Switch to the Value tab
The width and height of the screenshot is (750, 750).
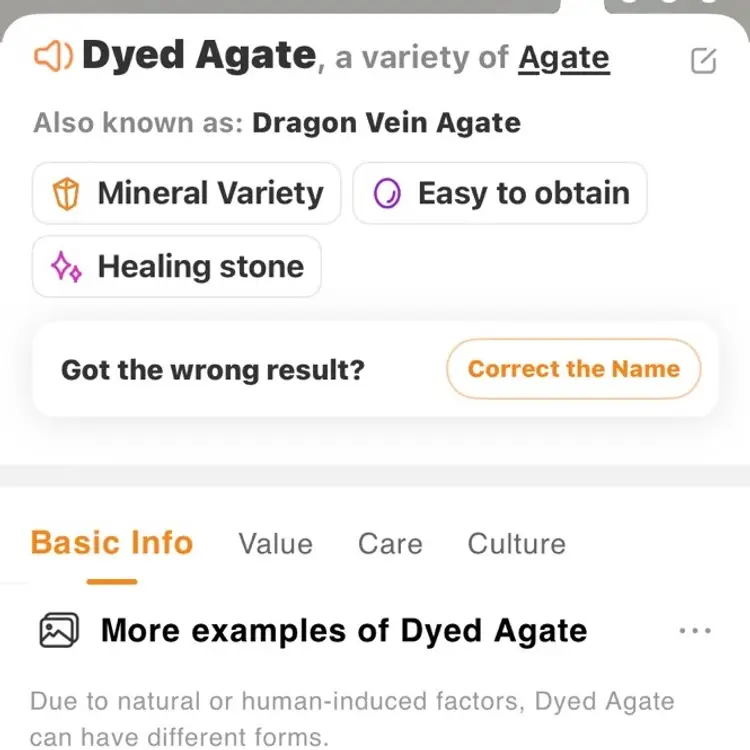pos(275,544)
